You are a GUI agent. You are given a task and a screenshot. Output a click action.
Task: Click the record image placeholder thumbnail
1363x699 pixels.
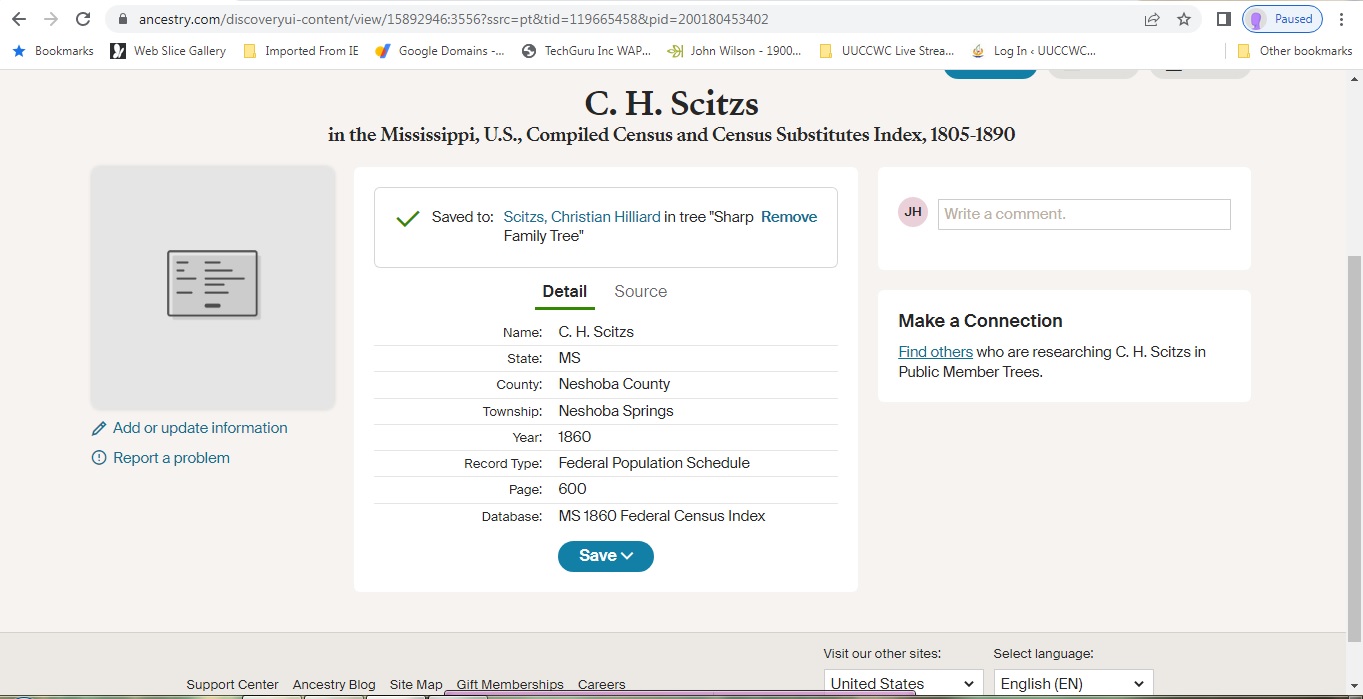pos(213,286)
